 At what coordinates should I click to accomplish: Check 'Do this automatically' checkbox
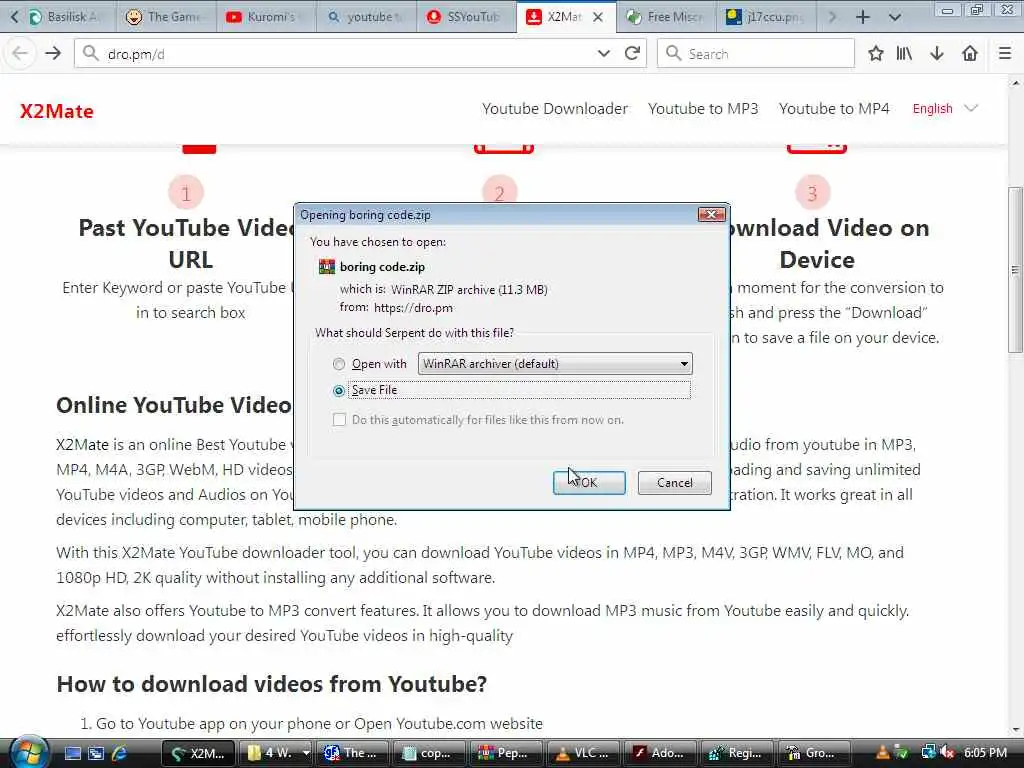point(339,419)
